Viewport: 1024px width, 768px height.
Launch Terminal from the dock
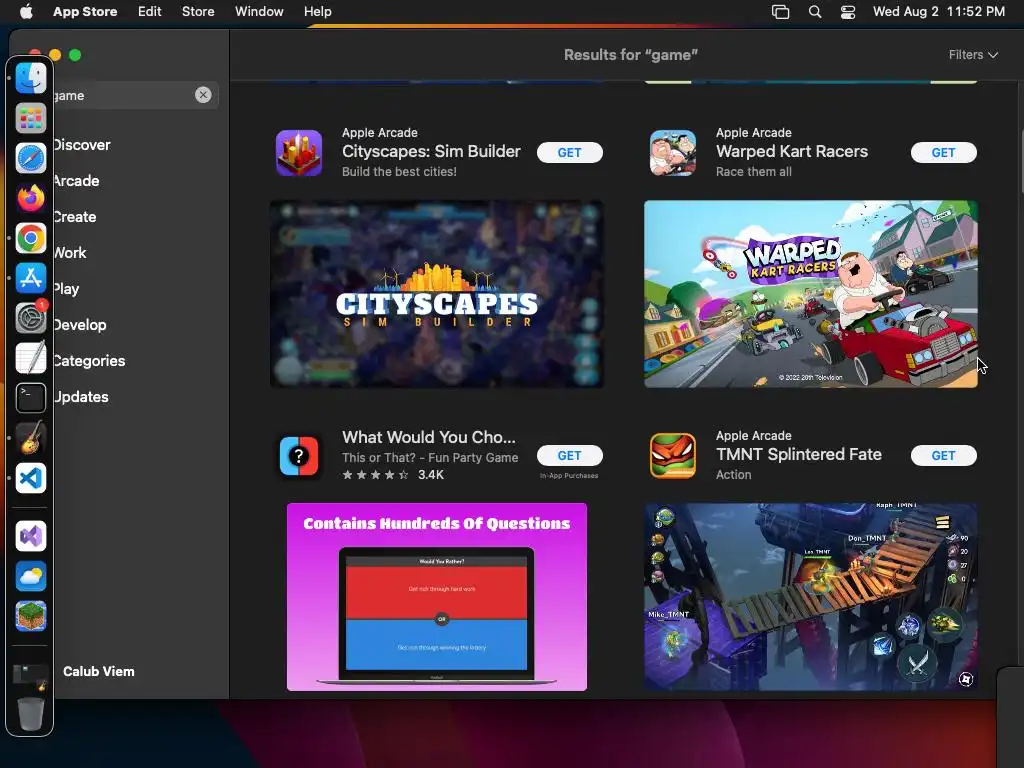point(31,398)
